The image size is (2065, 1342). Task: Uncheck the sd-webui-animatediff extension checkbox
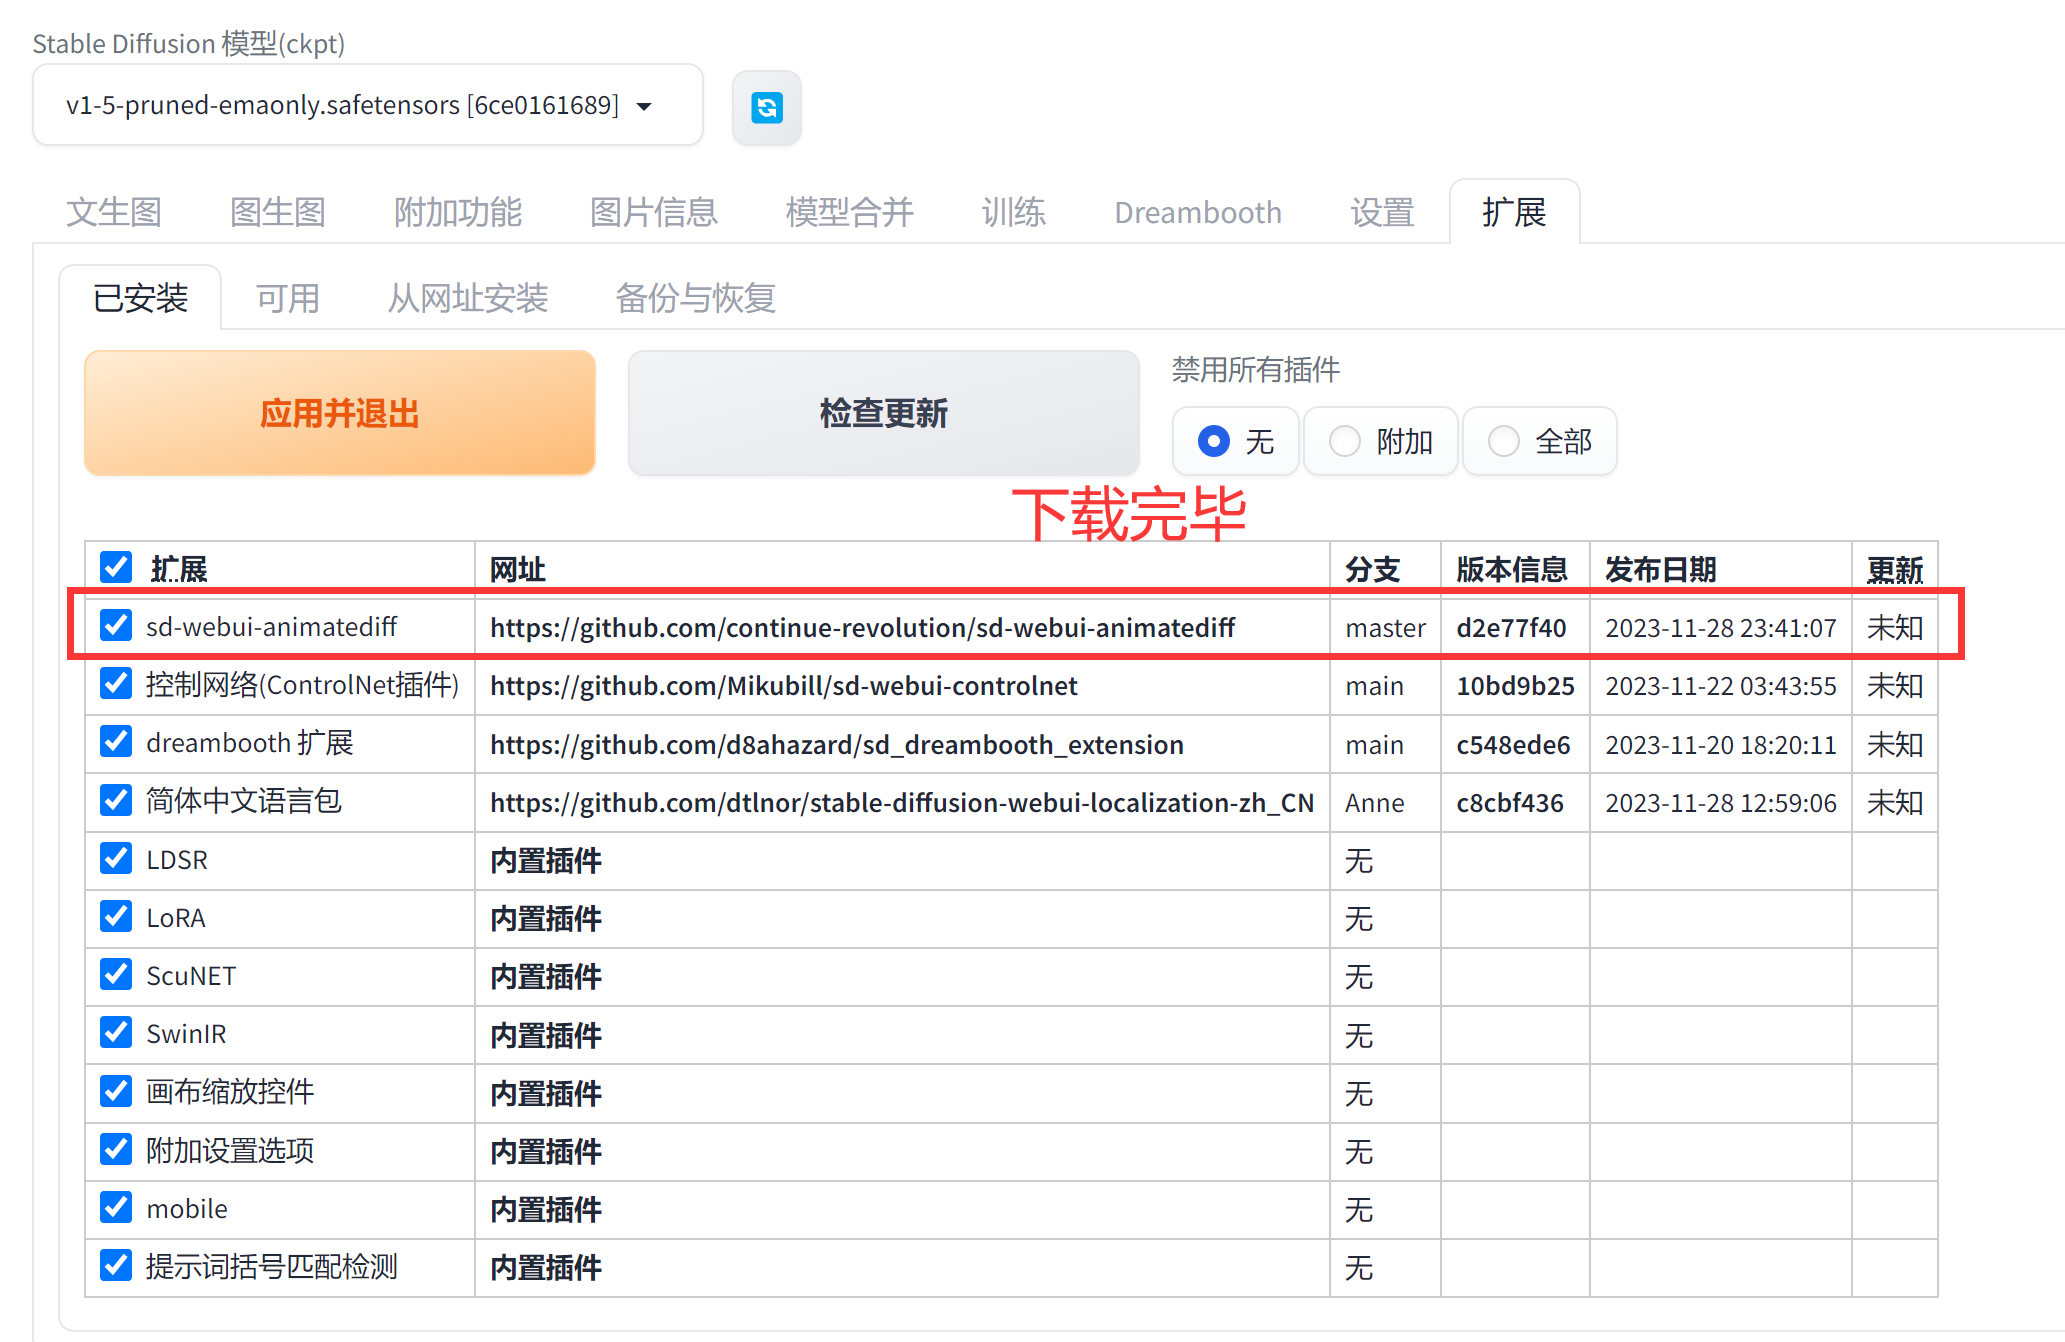pos(116,626)
